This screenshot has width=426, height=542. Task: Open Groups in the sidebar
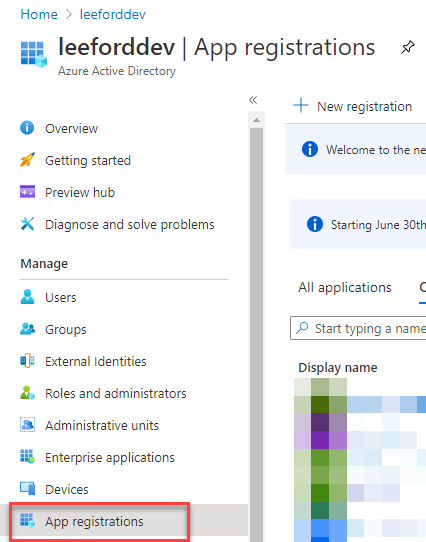click(x=66, y=330)
